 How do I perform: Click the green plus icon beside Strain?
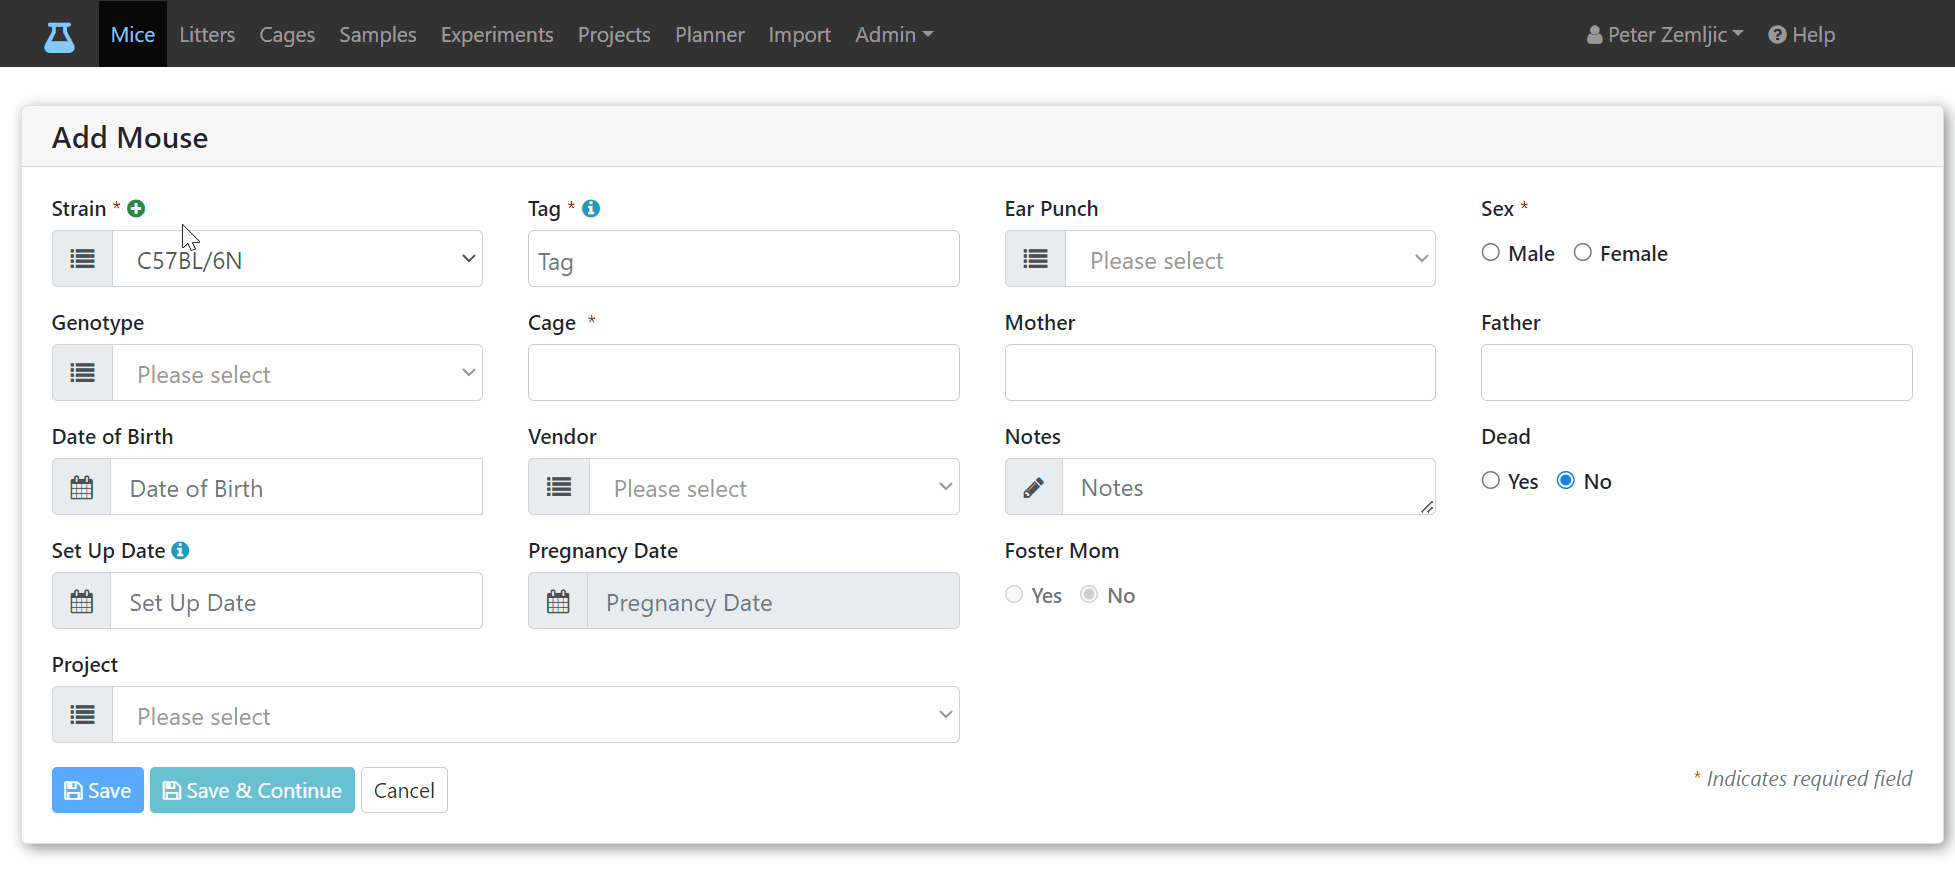137,208
